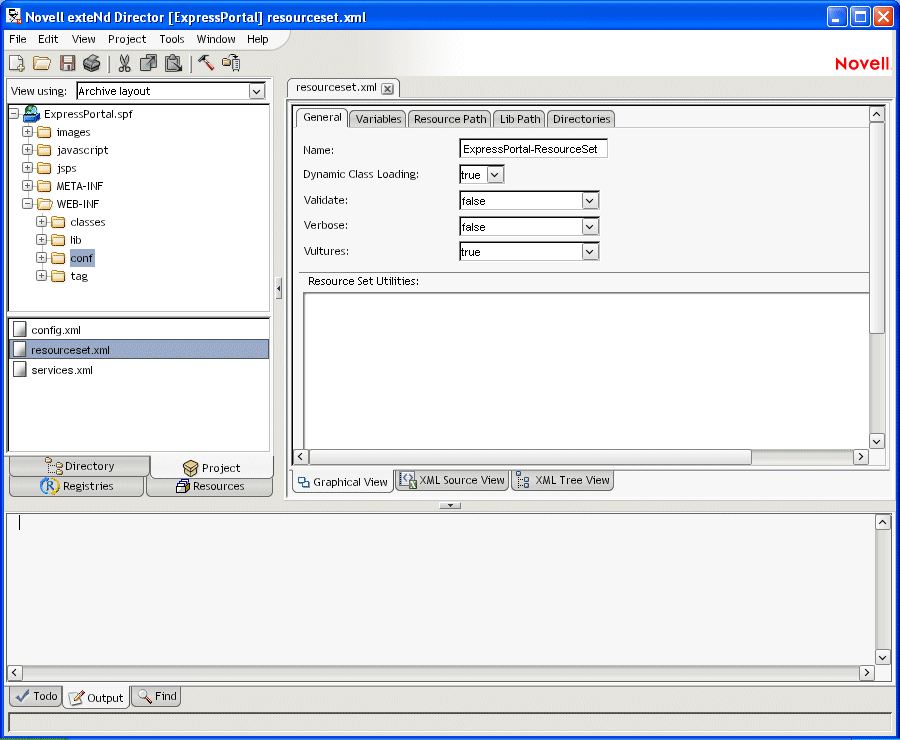
Task: Select config.xml in the file list
Action: coord(56,330)
